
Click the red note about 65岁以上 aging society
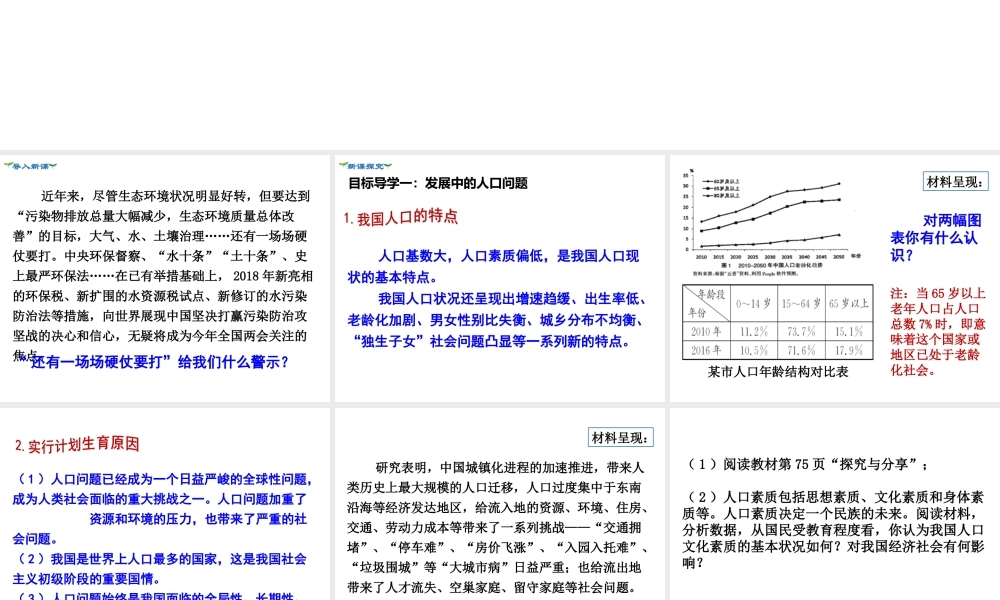click(x=937, y=331)
